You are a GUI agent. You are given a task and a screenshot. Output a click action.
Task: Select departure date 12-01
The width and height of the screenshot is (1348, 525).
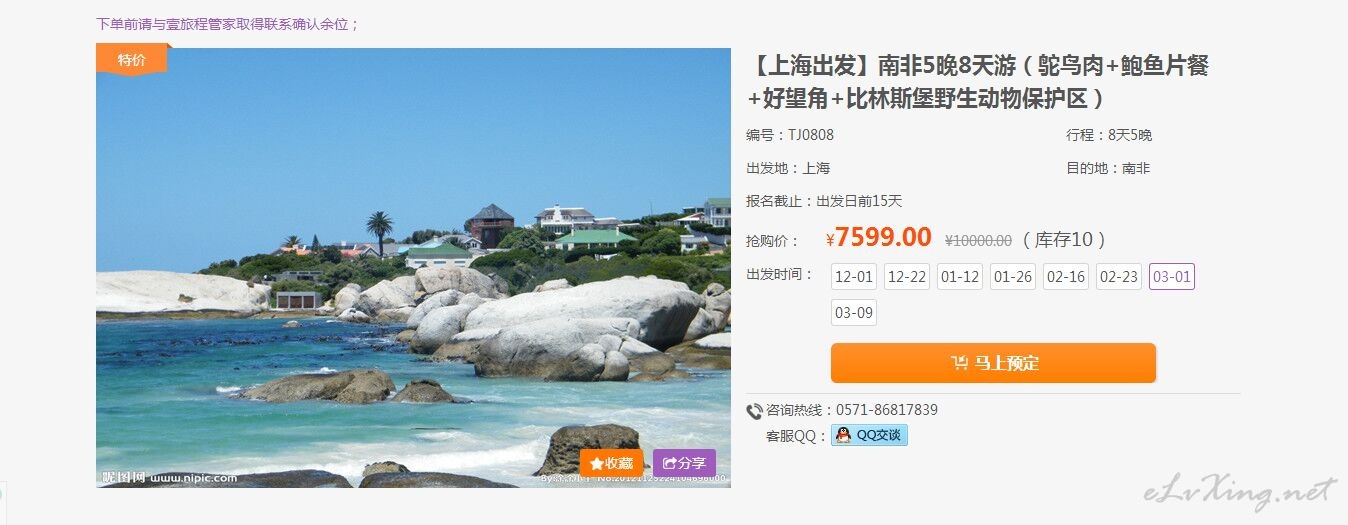point(854,277)
